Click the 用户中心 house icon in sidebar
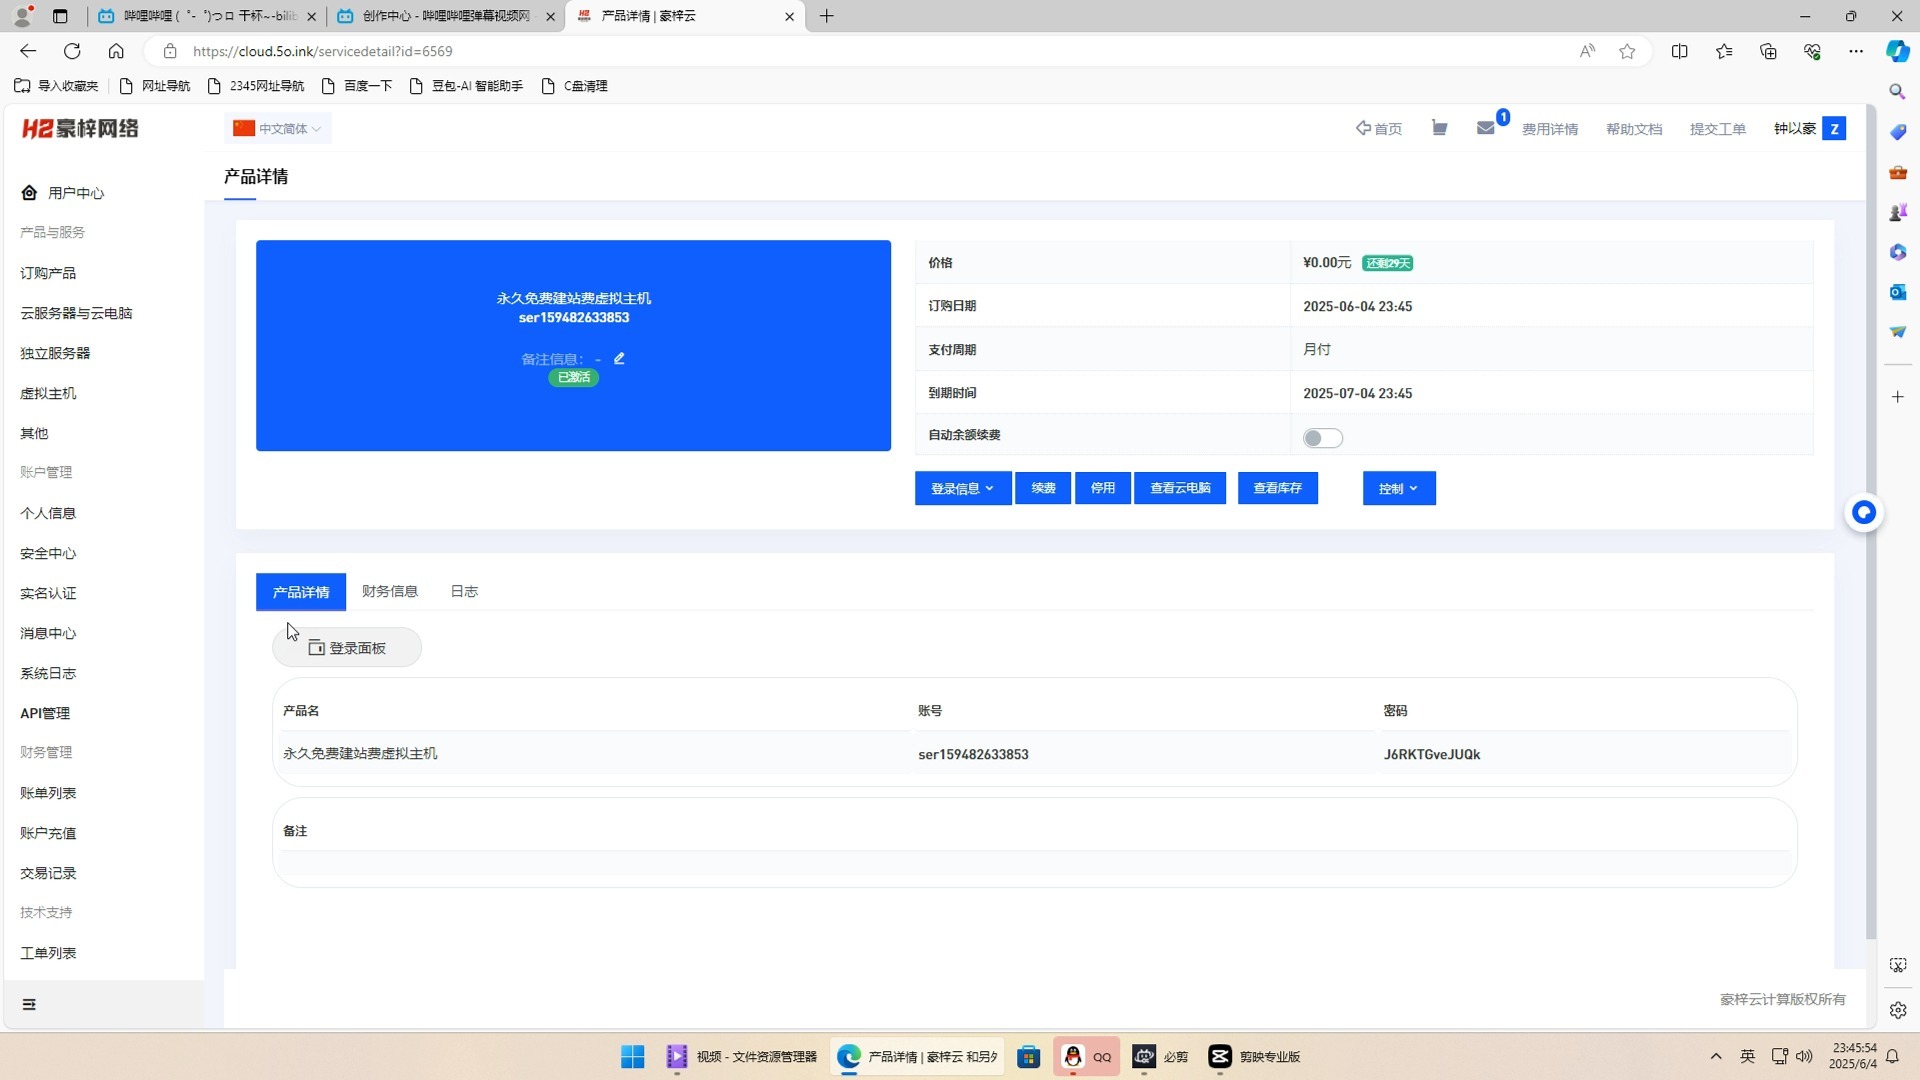The height and width of the screenshot is (1080, 1920). click(29, 193)
